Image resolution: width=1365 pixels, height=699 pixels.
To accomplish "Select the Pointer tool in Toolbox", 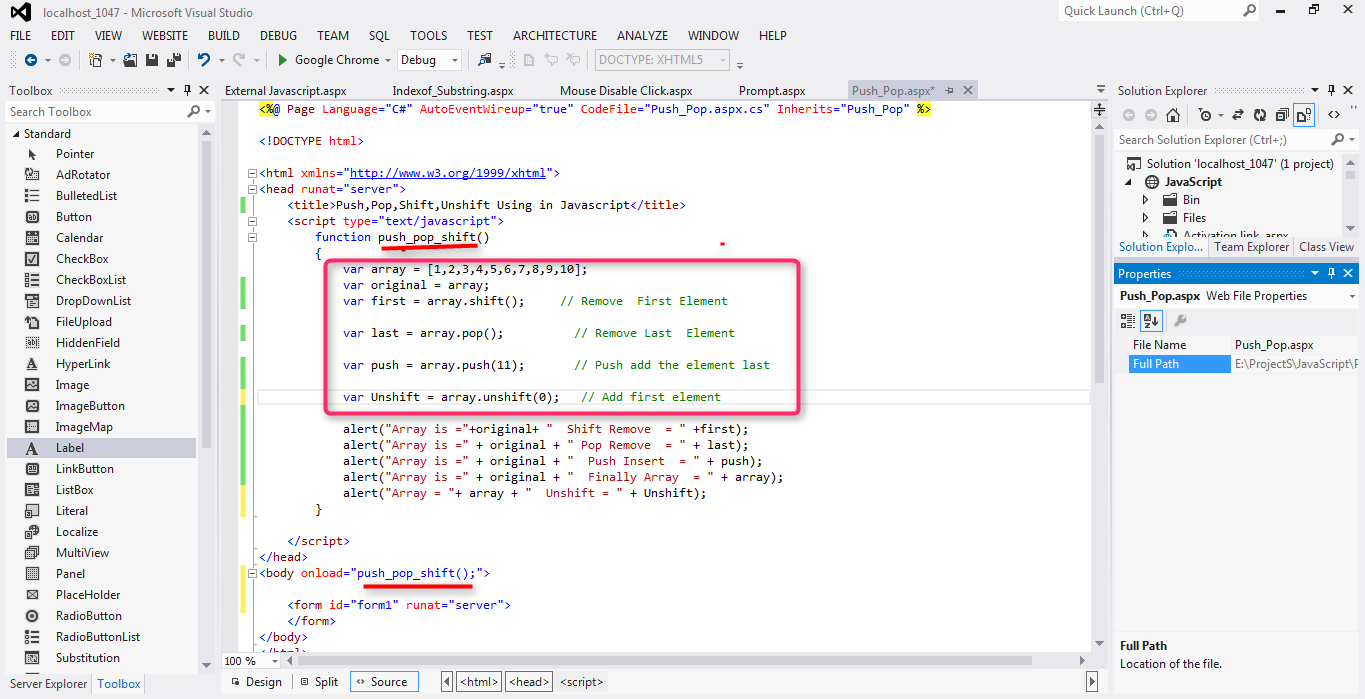I will [x=75, y=154].
